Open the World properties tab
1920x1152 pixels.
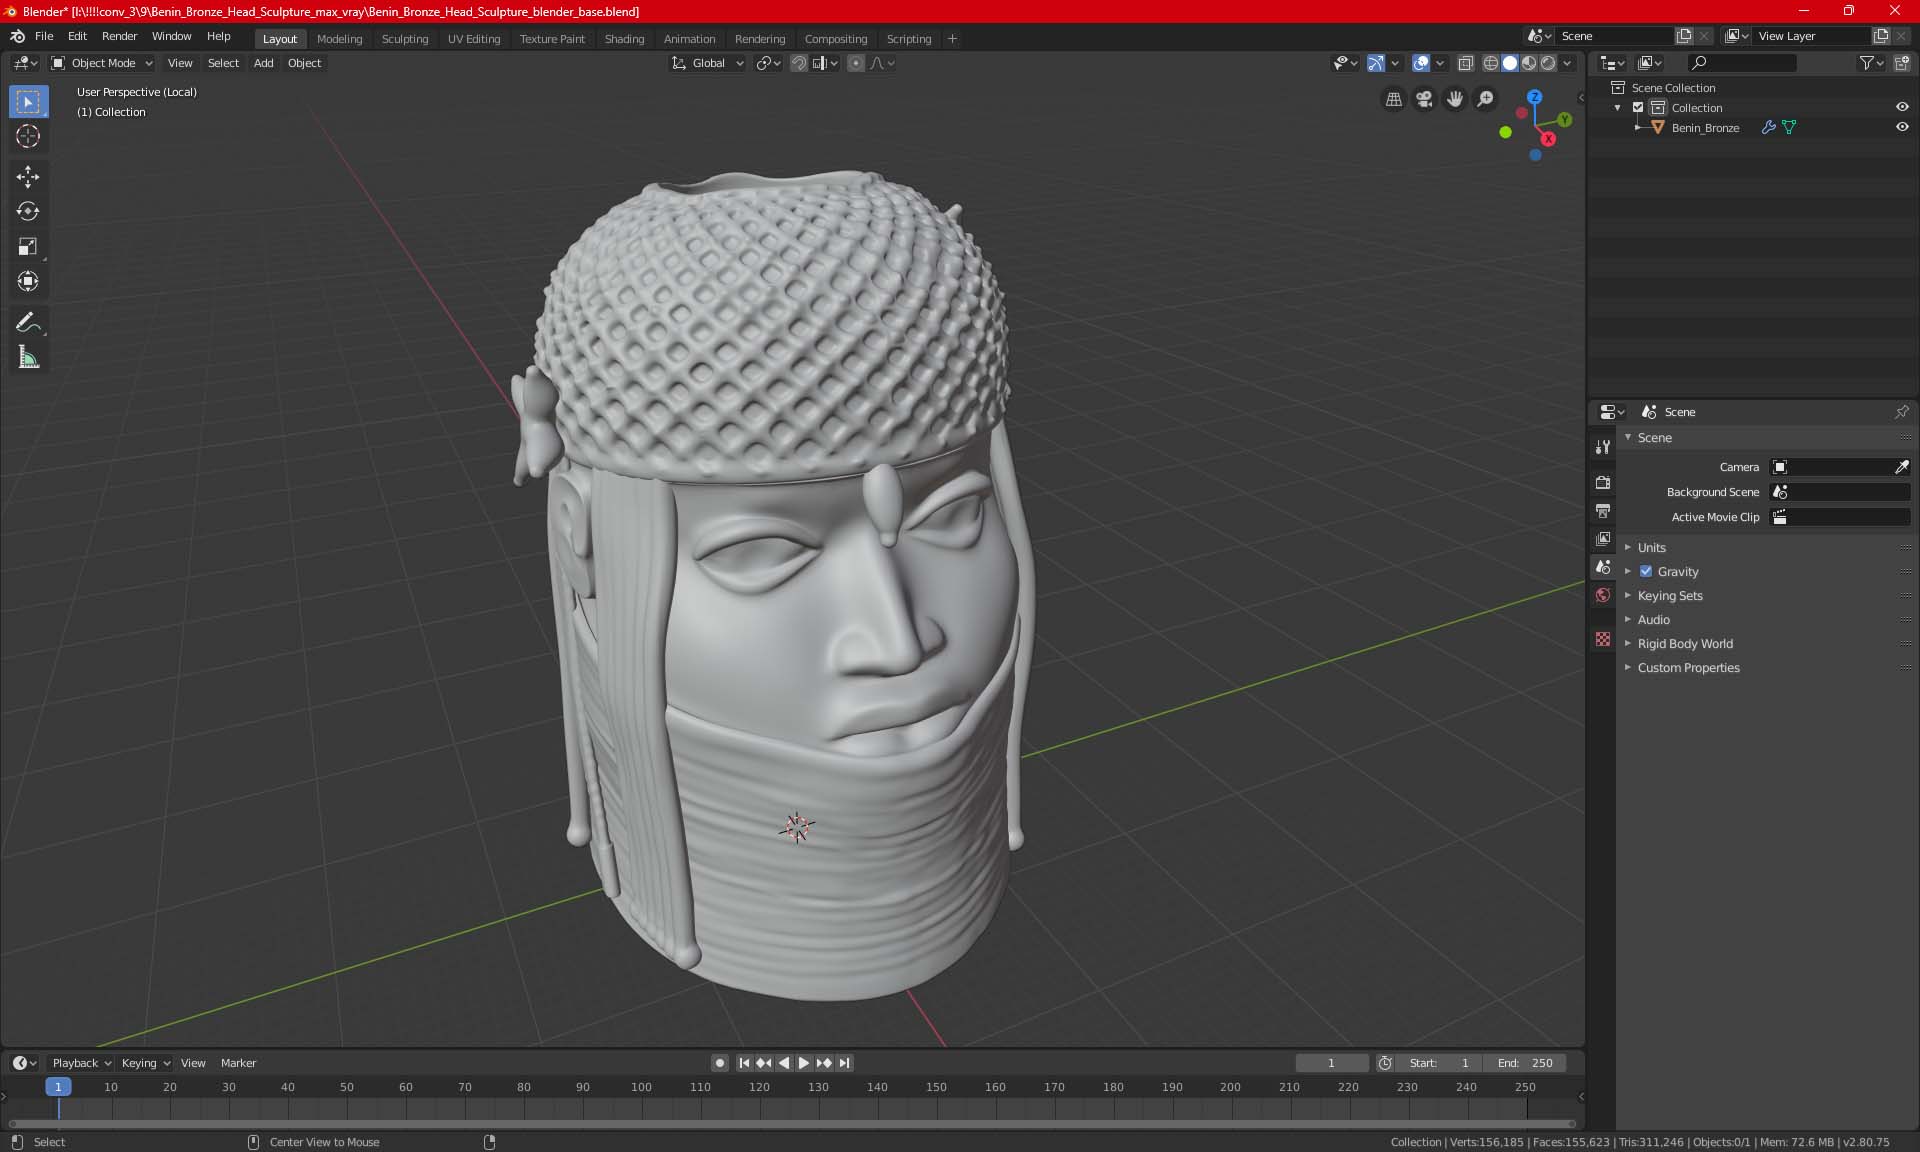[x=1603, y=595]
